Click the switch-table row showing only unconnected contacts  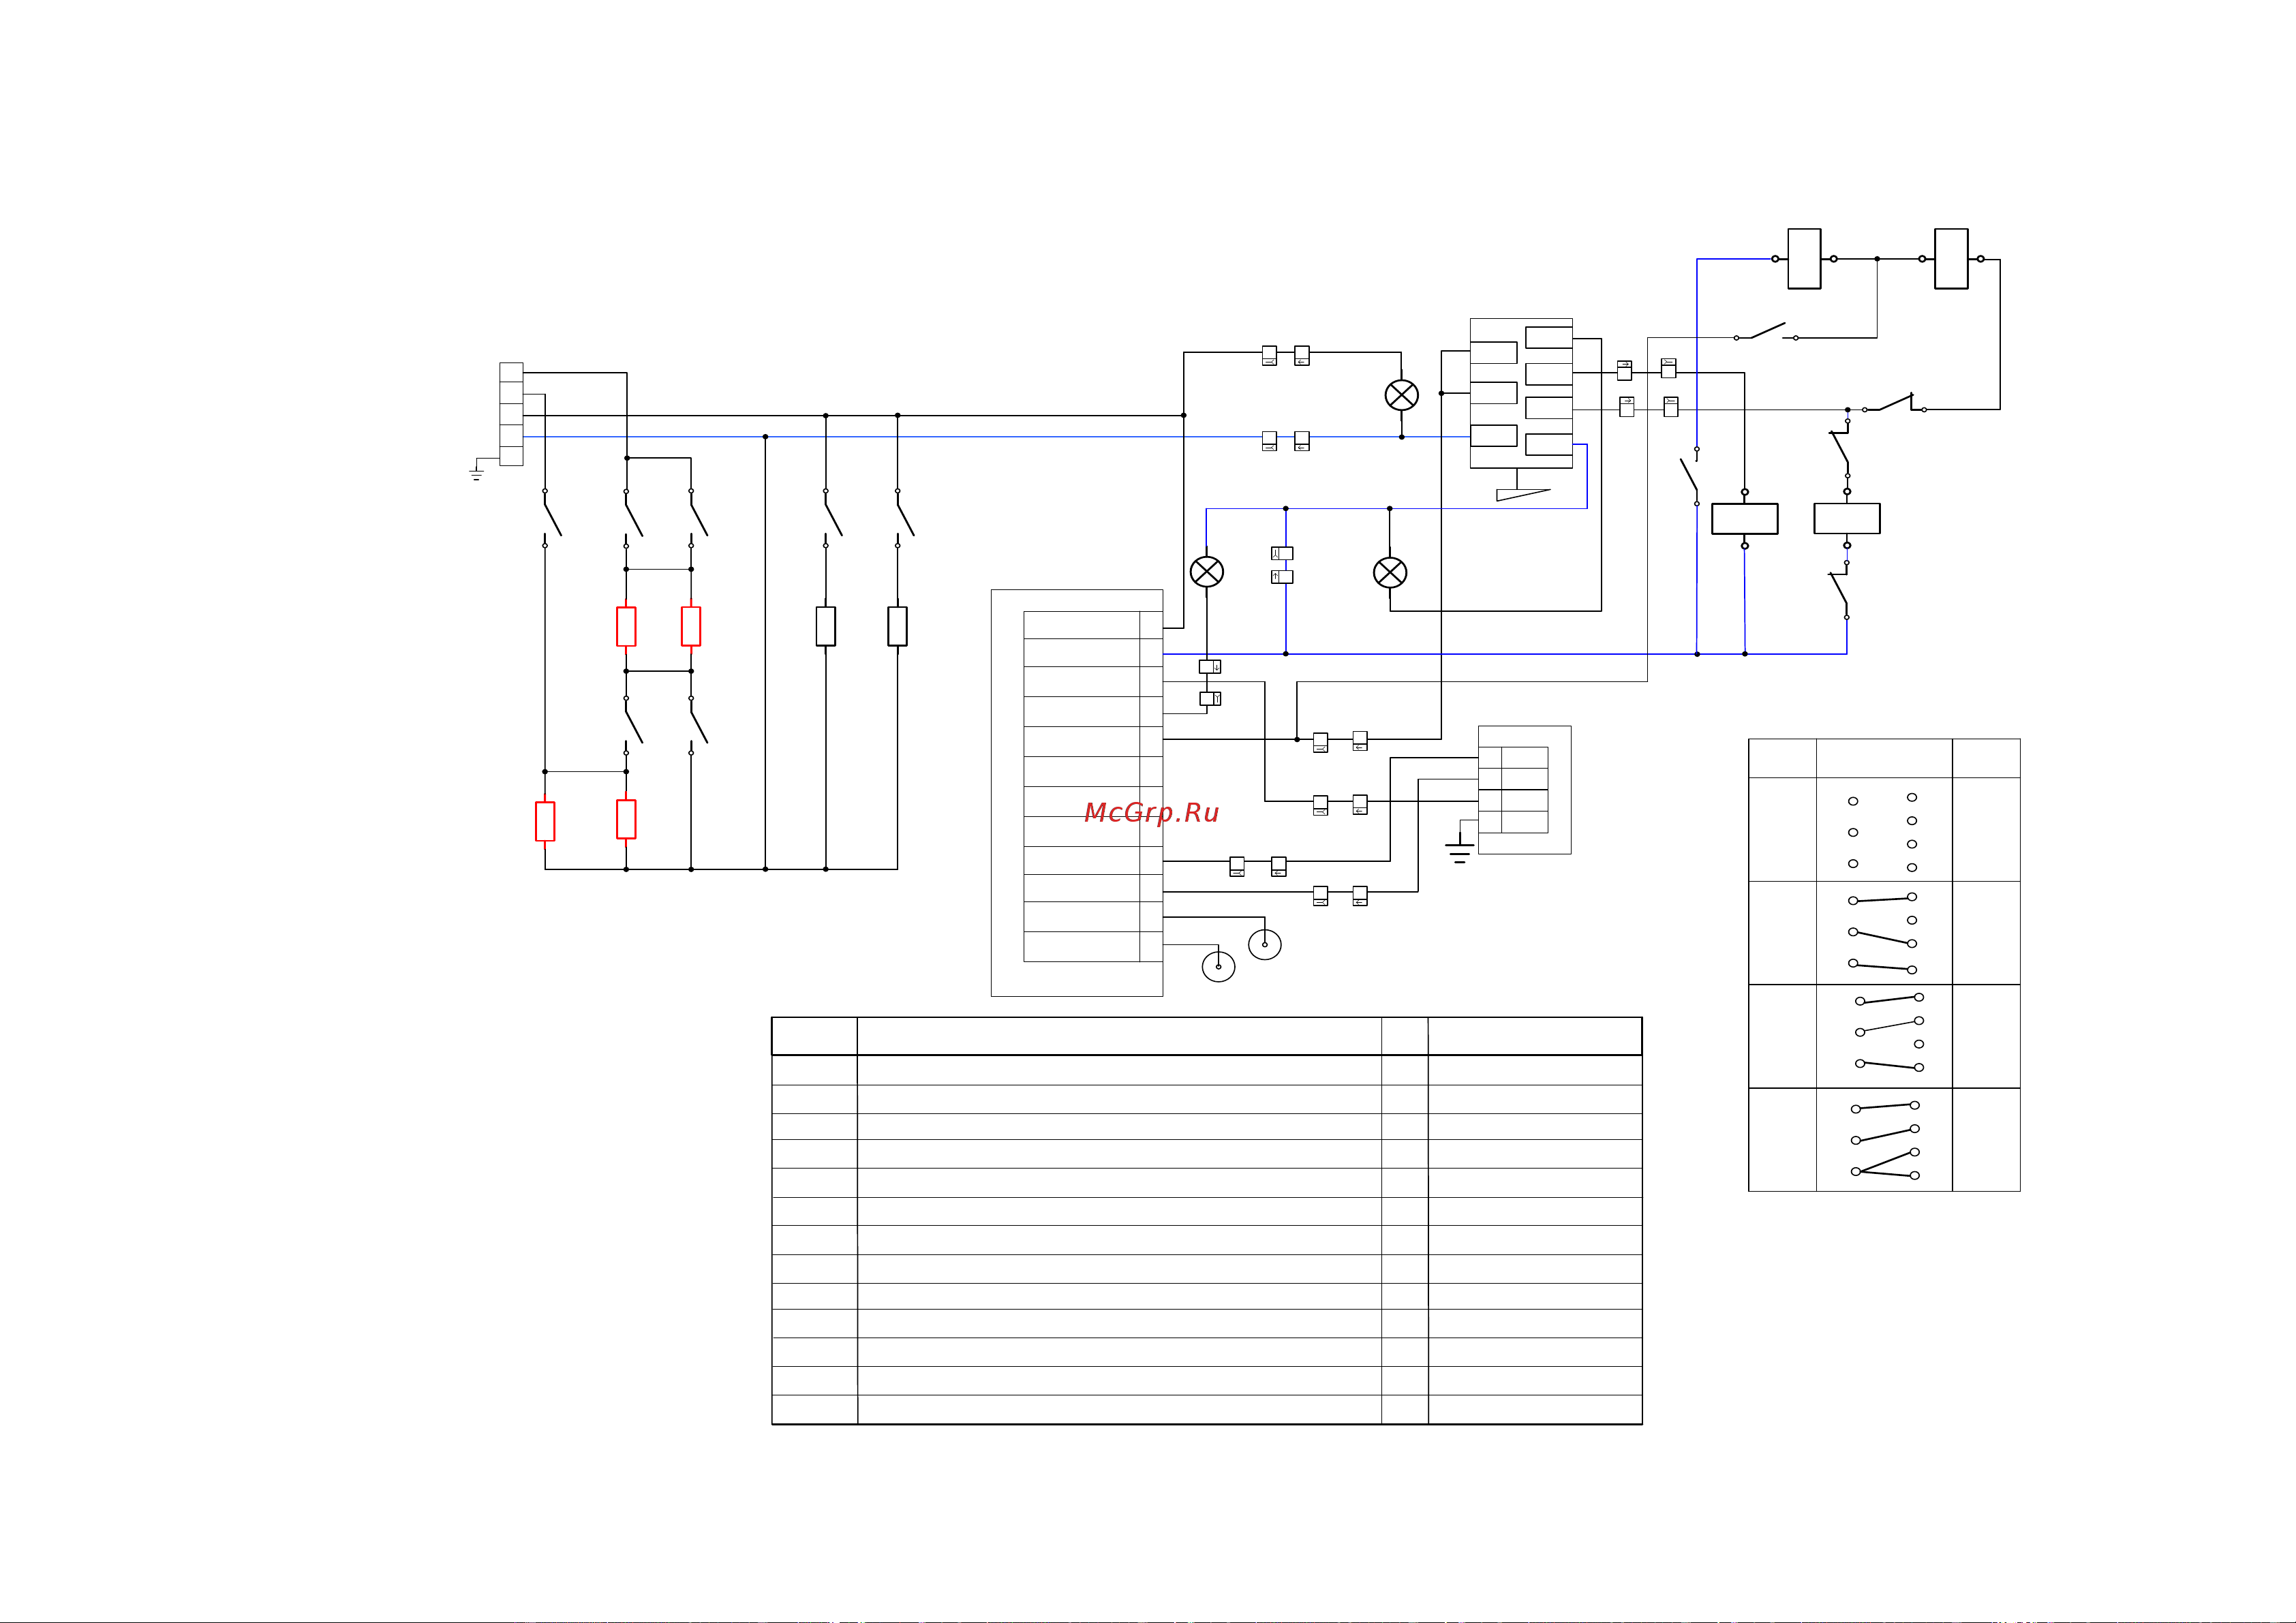(1884, 830)
